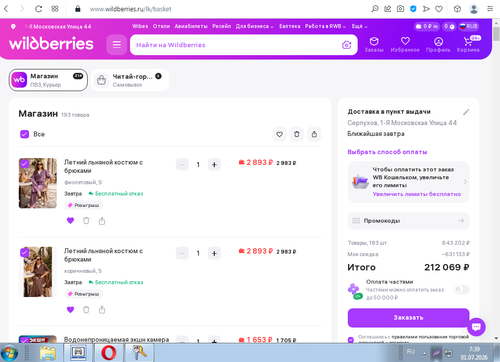This screenshot has height=362, width=500.
Task: Decrease purple linen suit quantity
Action: 182,164
